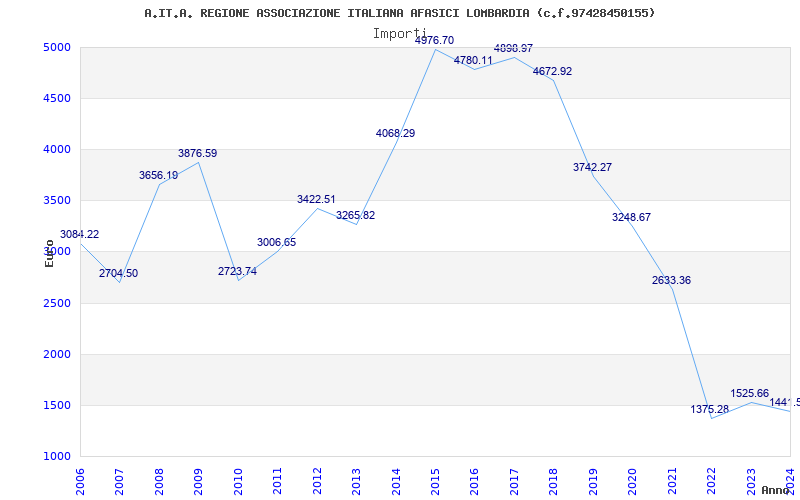Click the x-axis year 2017
The width and height of the screenshot is (800, 500).
[514, 481]
